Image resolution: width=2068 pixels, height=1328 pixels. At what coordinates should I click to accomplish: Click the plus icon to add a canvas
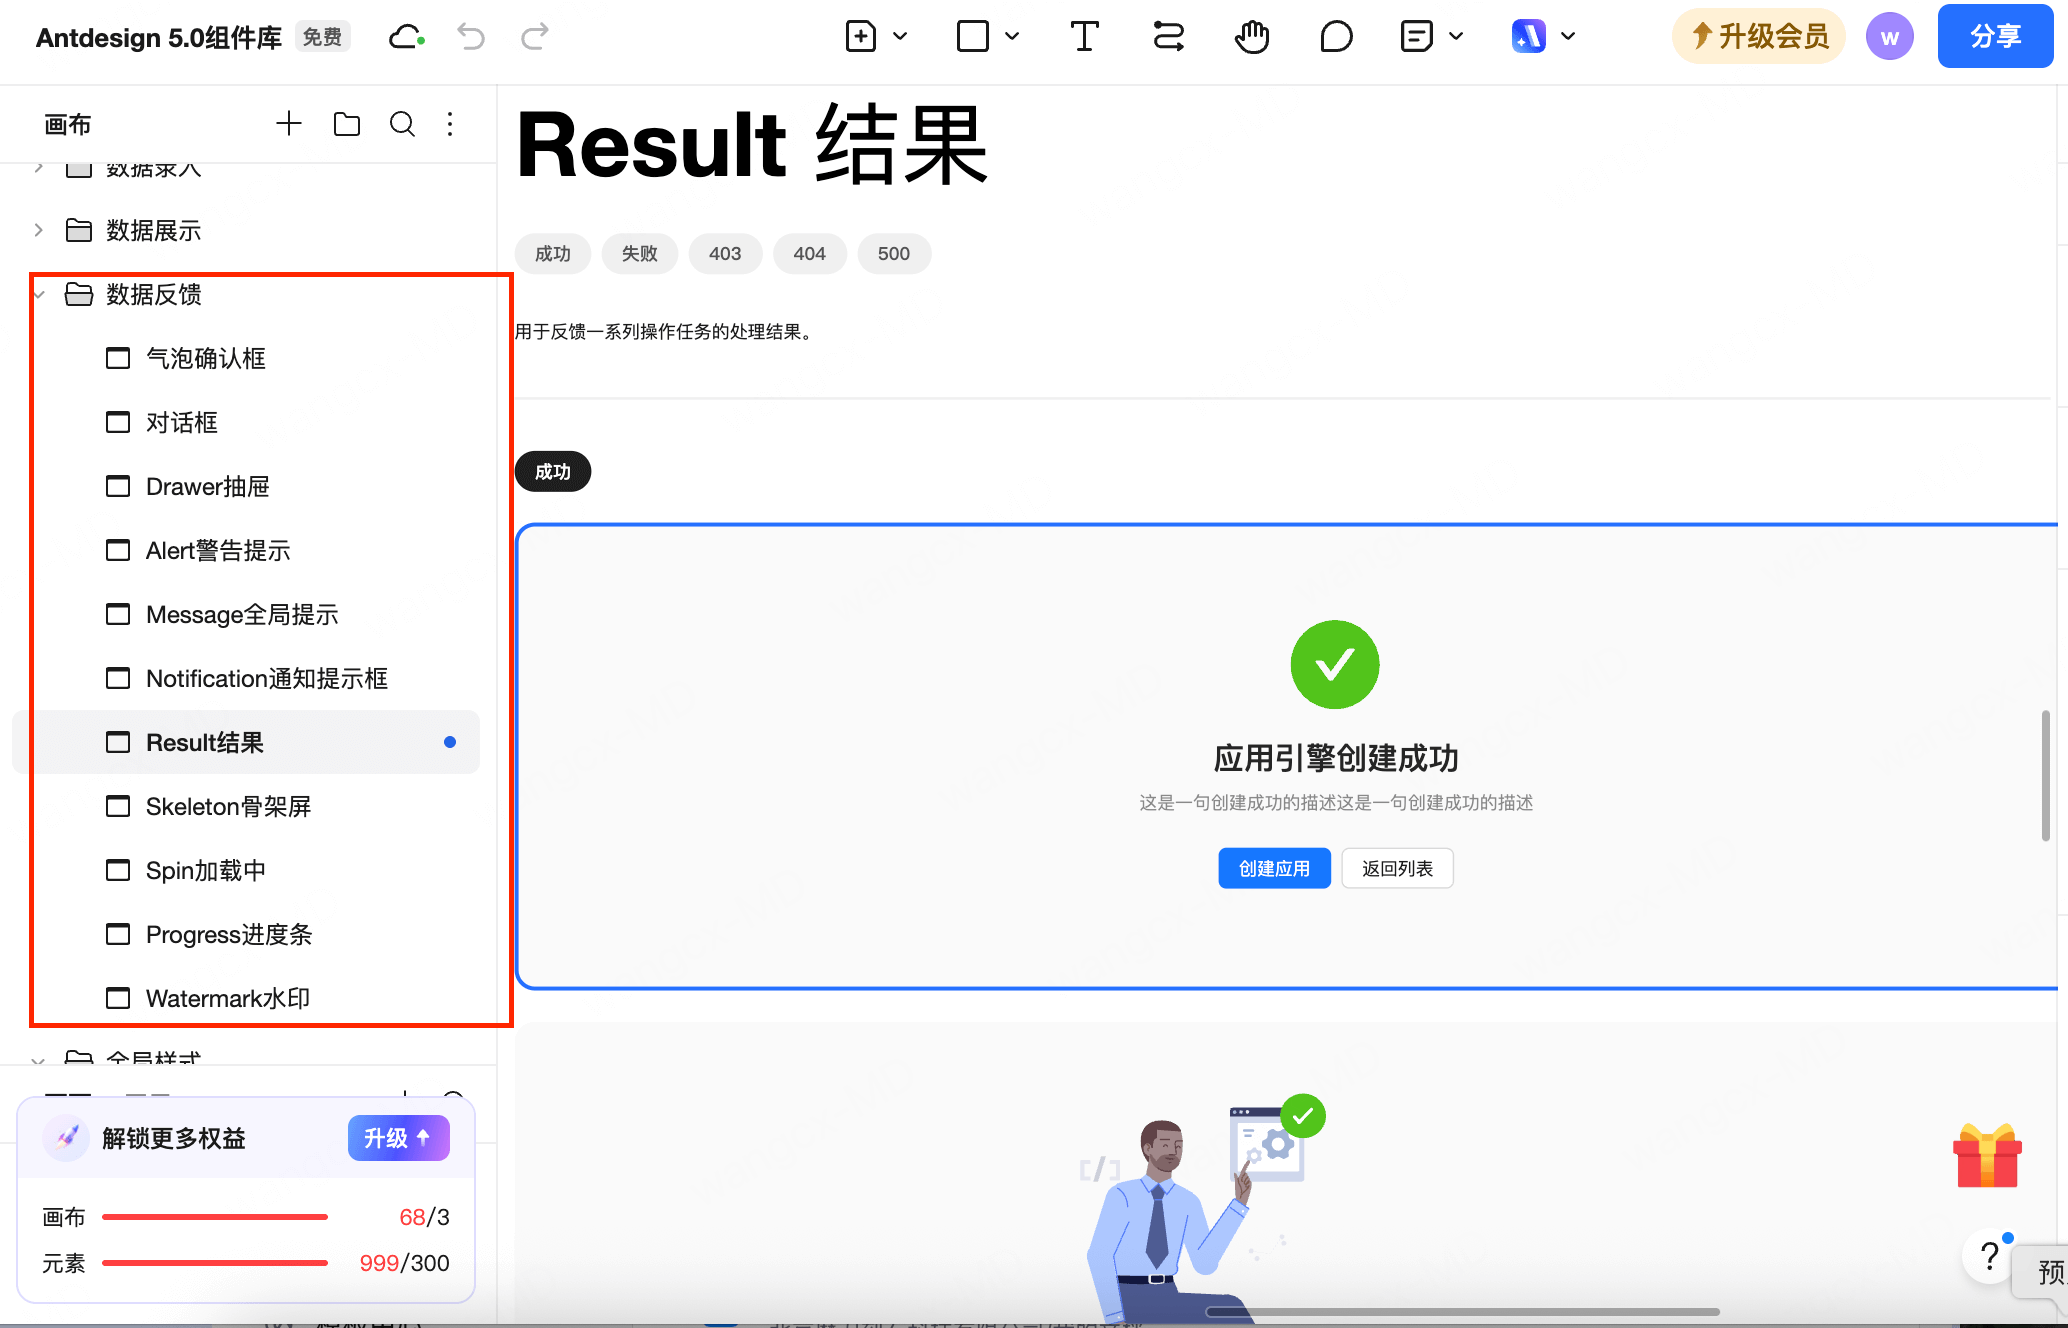(289, 123)
